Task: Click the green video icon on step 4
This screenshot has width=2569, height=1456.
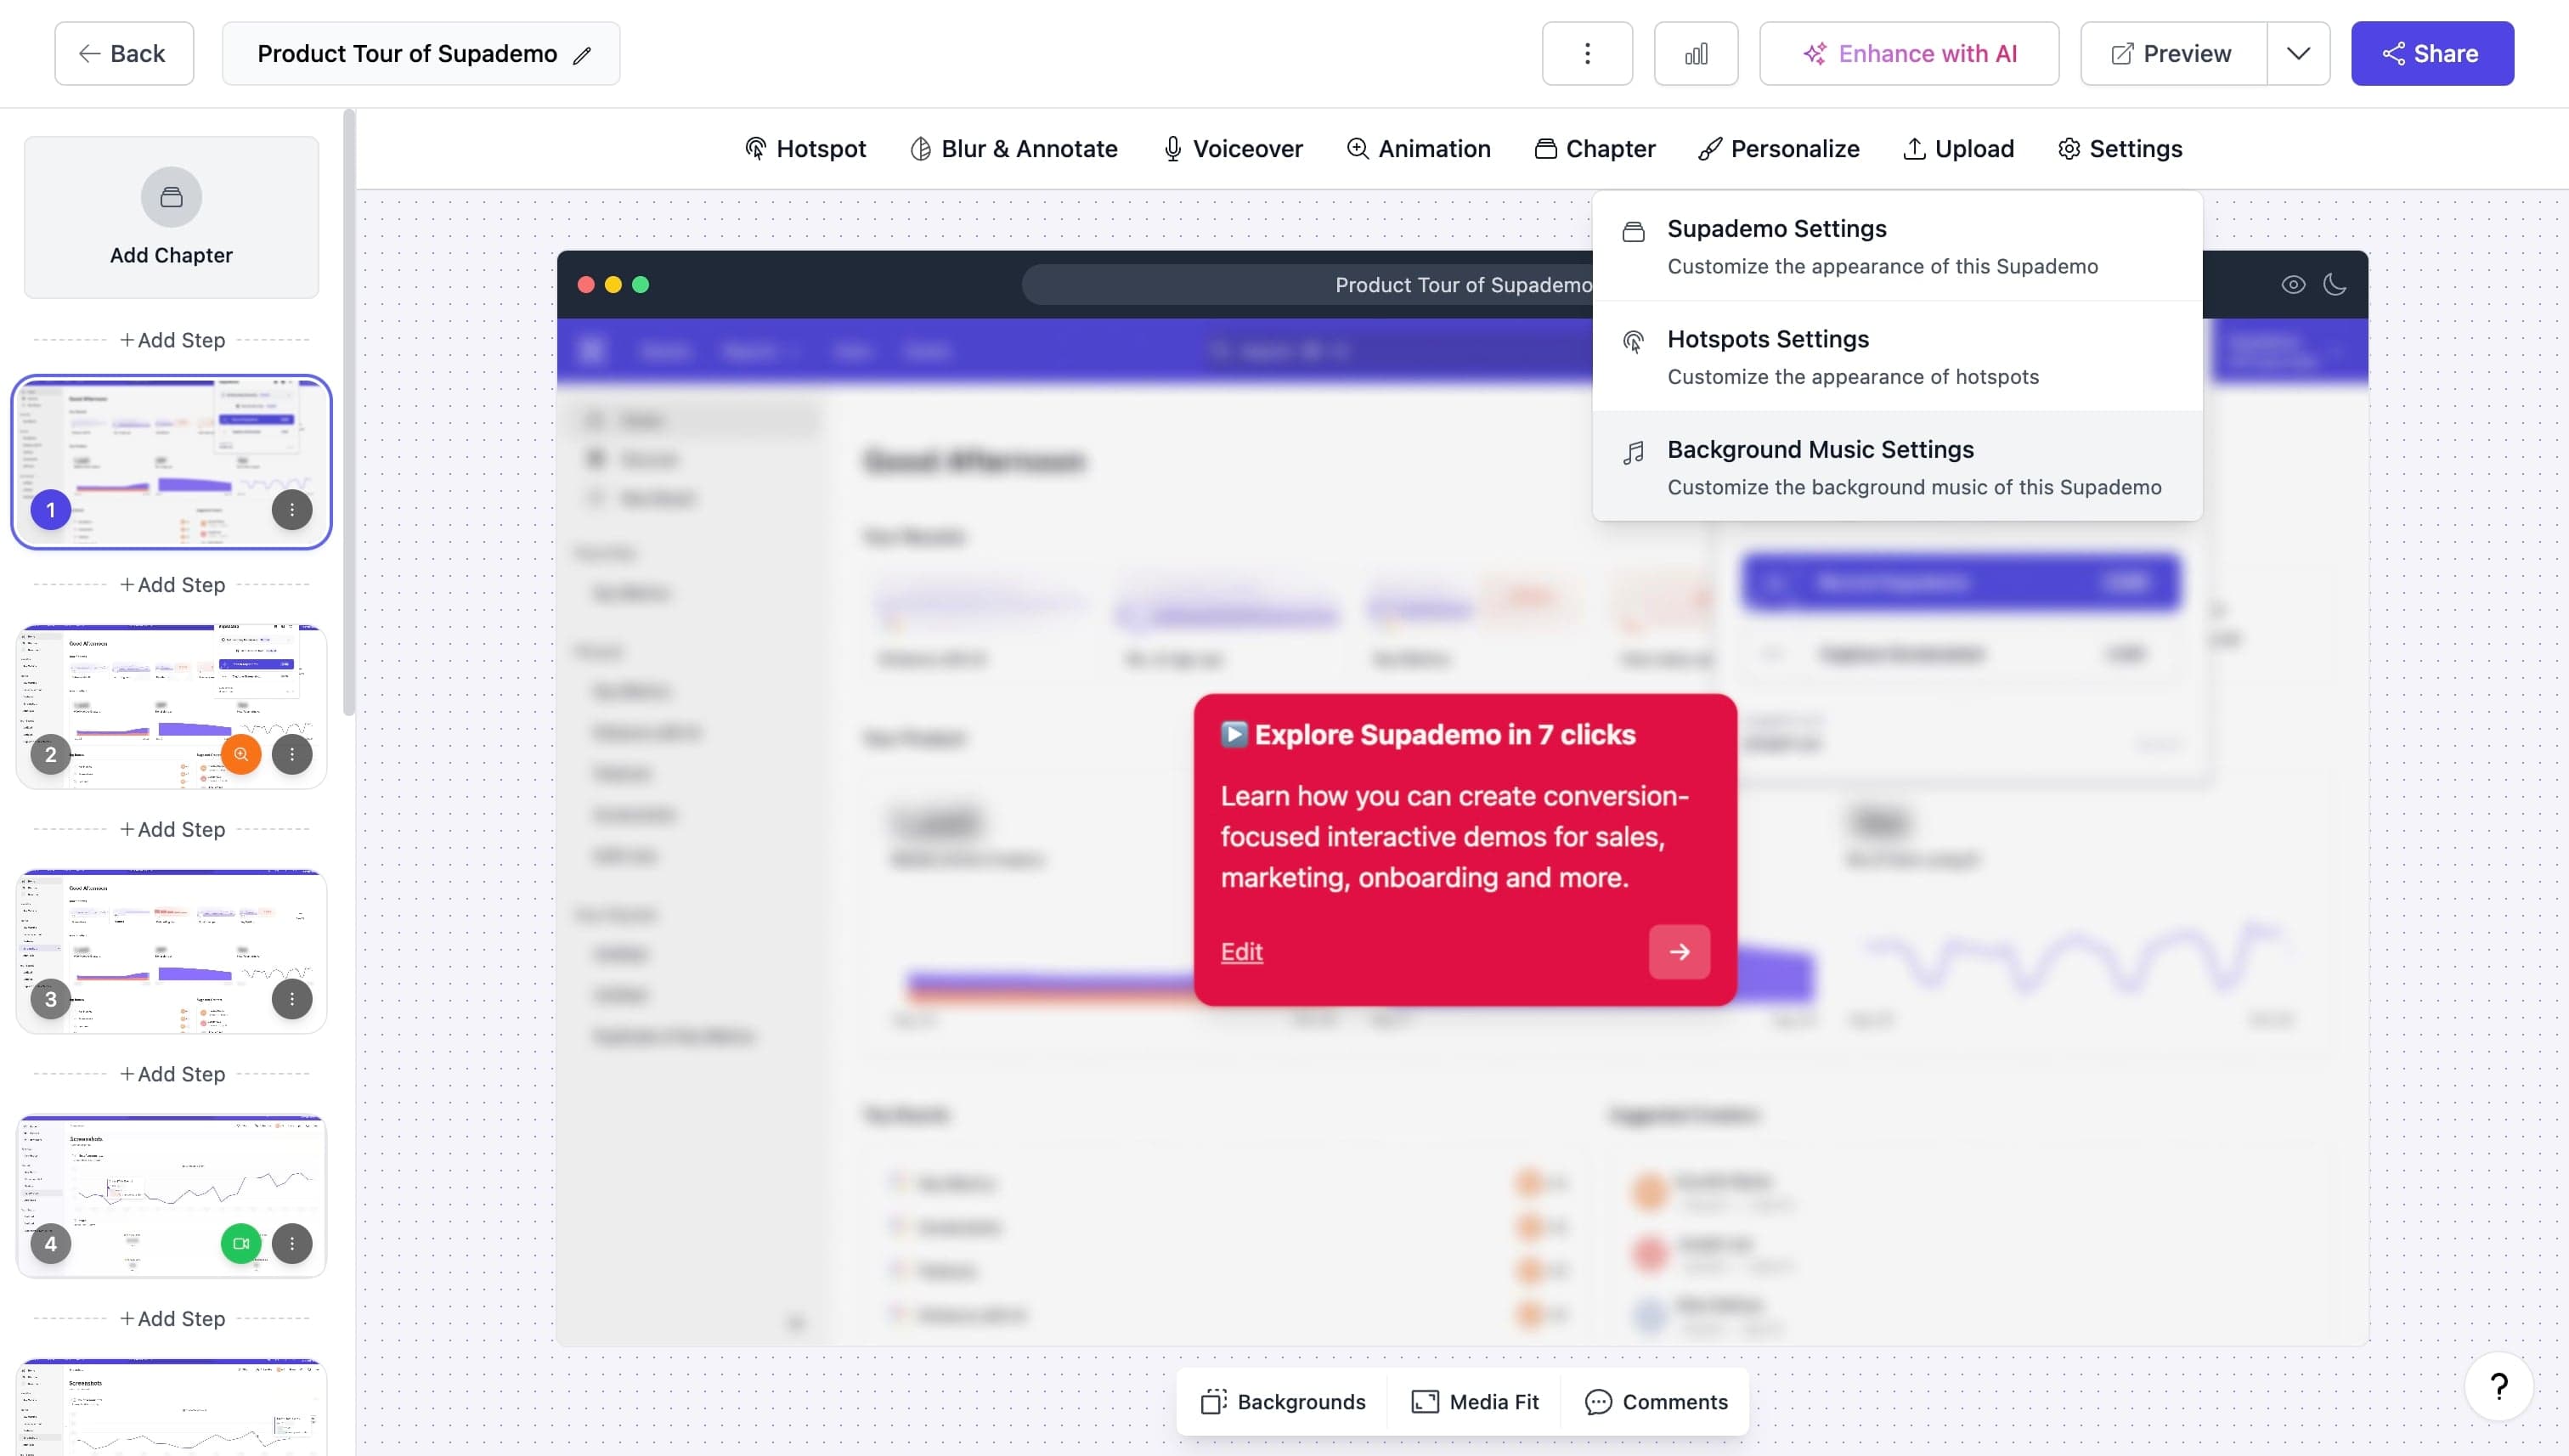Action: [241, 1244]
